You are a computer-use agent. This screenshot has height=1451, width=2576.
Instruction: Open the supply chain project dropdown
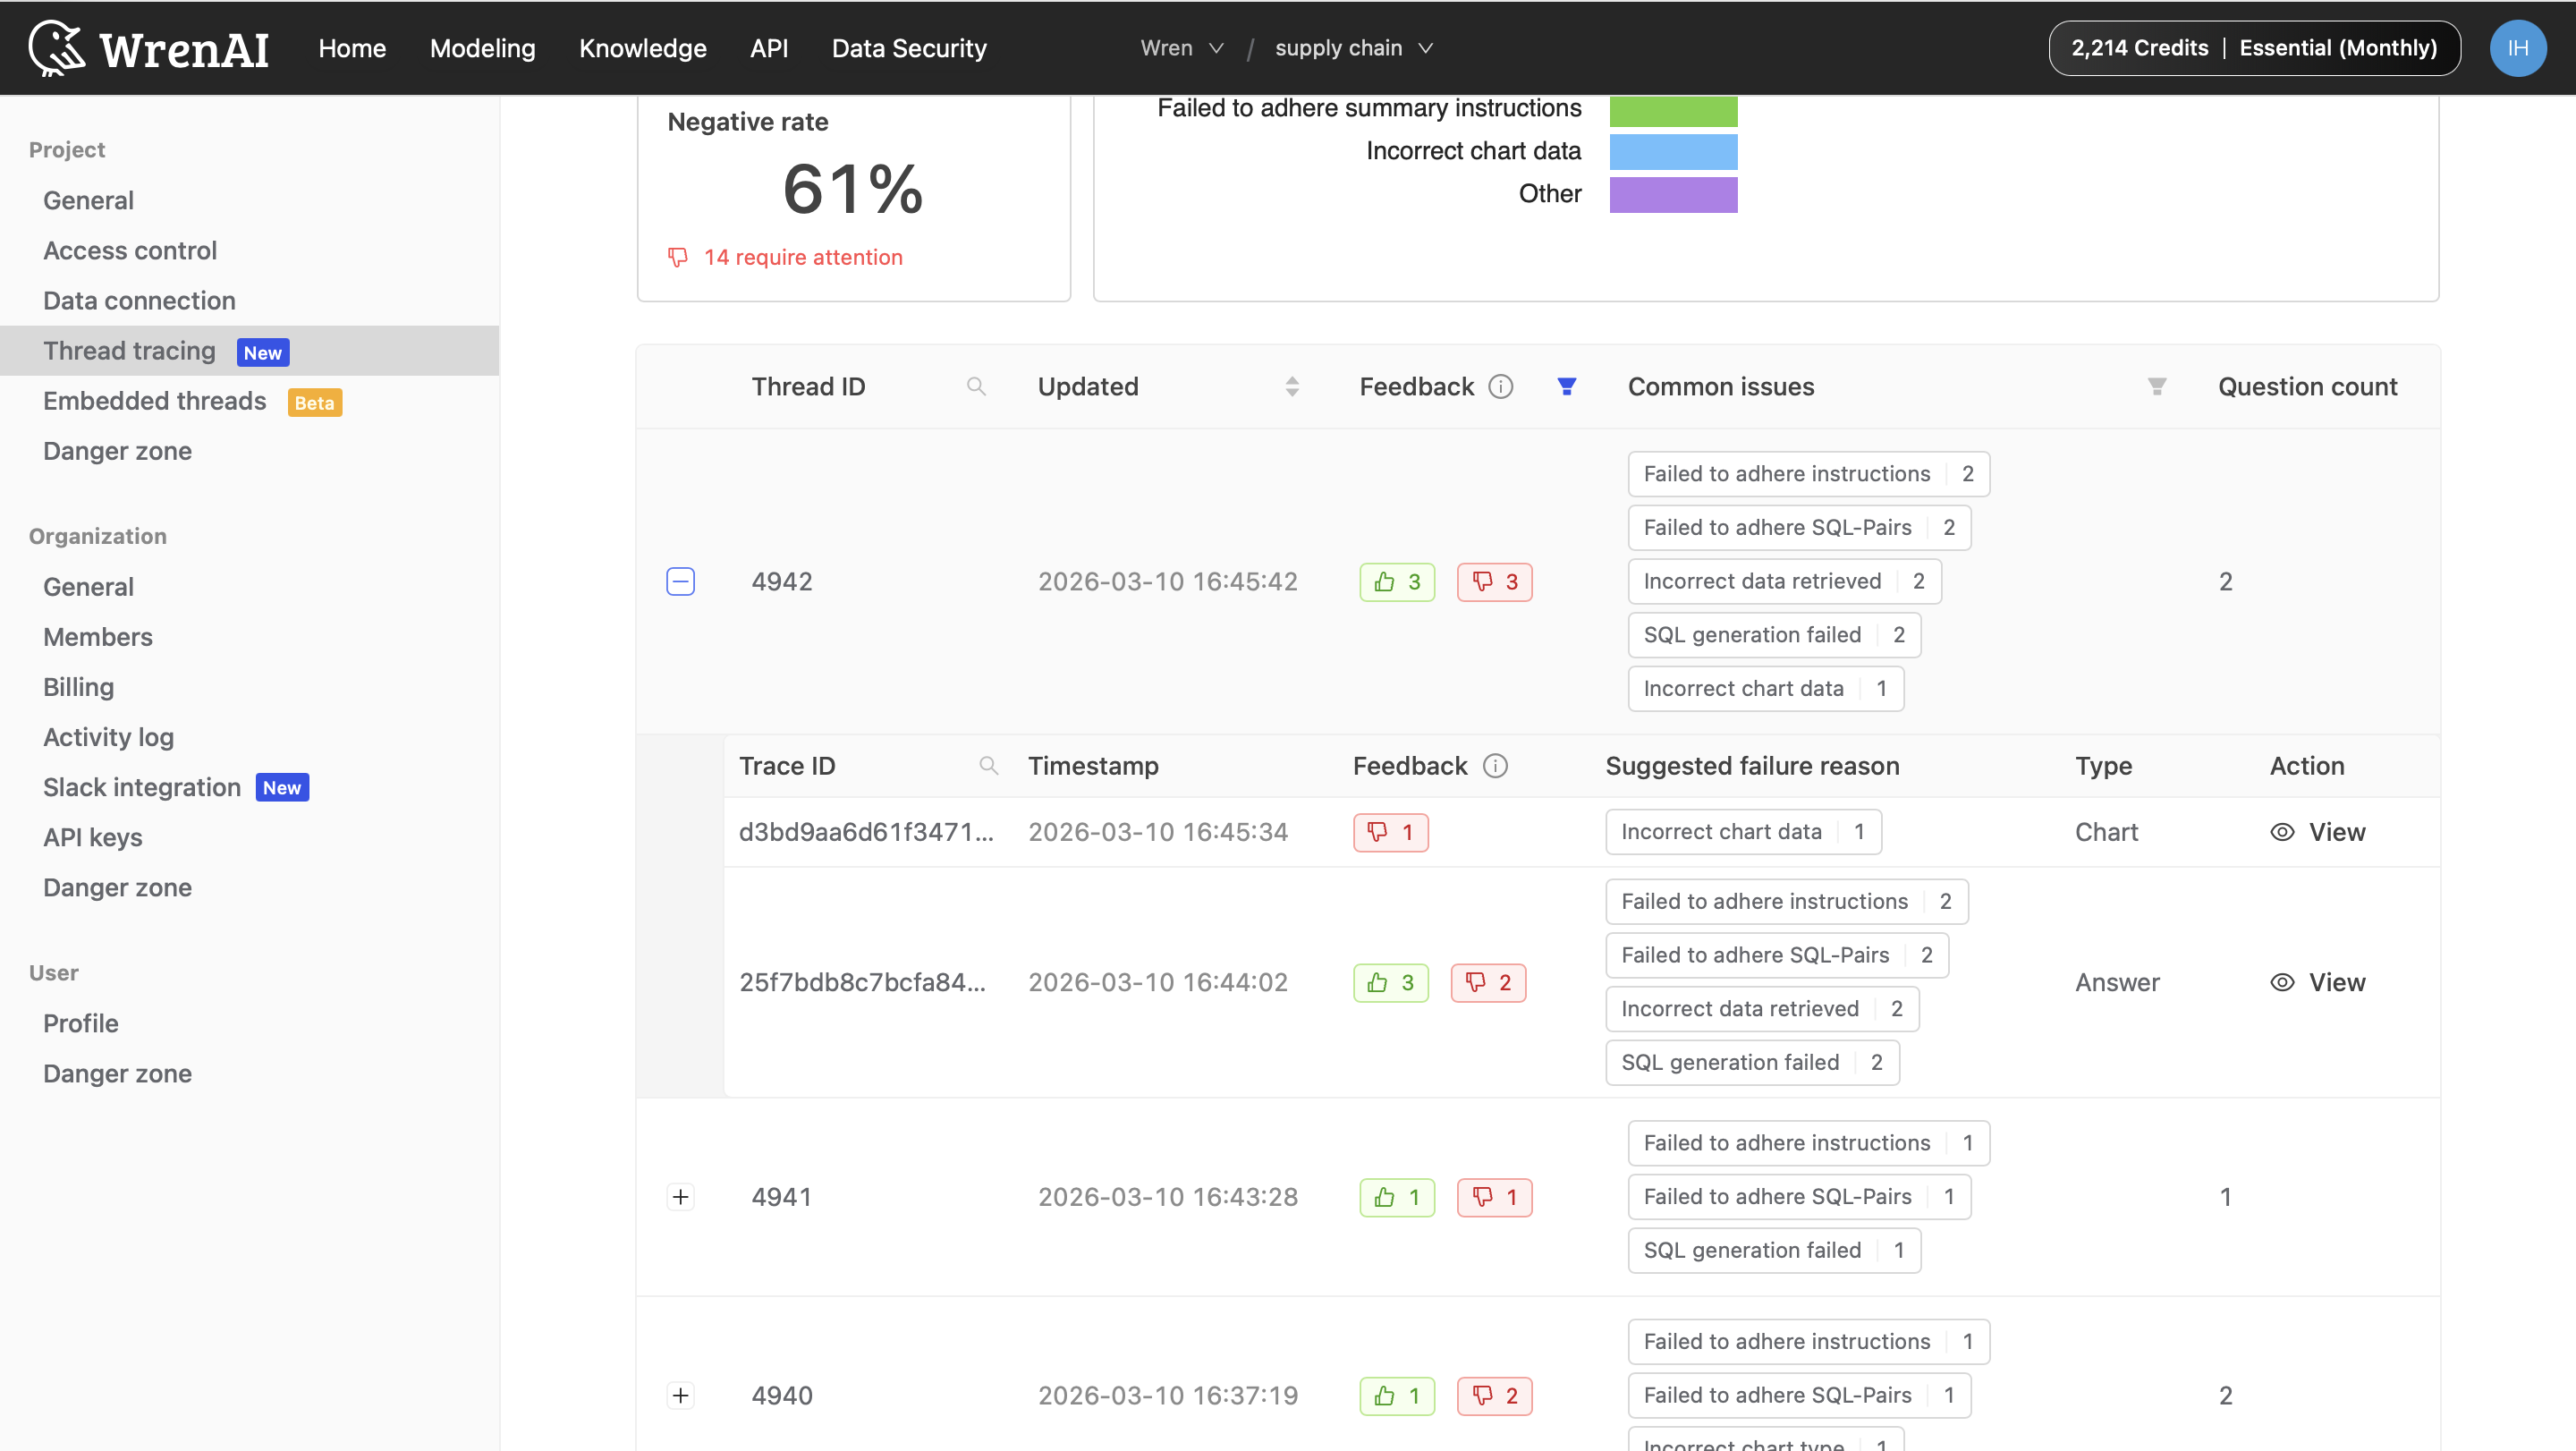point(1353,48)
